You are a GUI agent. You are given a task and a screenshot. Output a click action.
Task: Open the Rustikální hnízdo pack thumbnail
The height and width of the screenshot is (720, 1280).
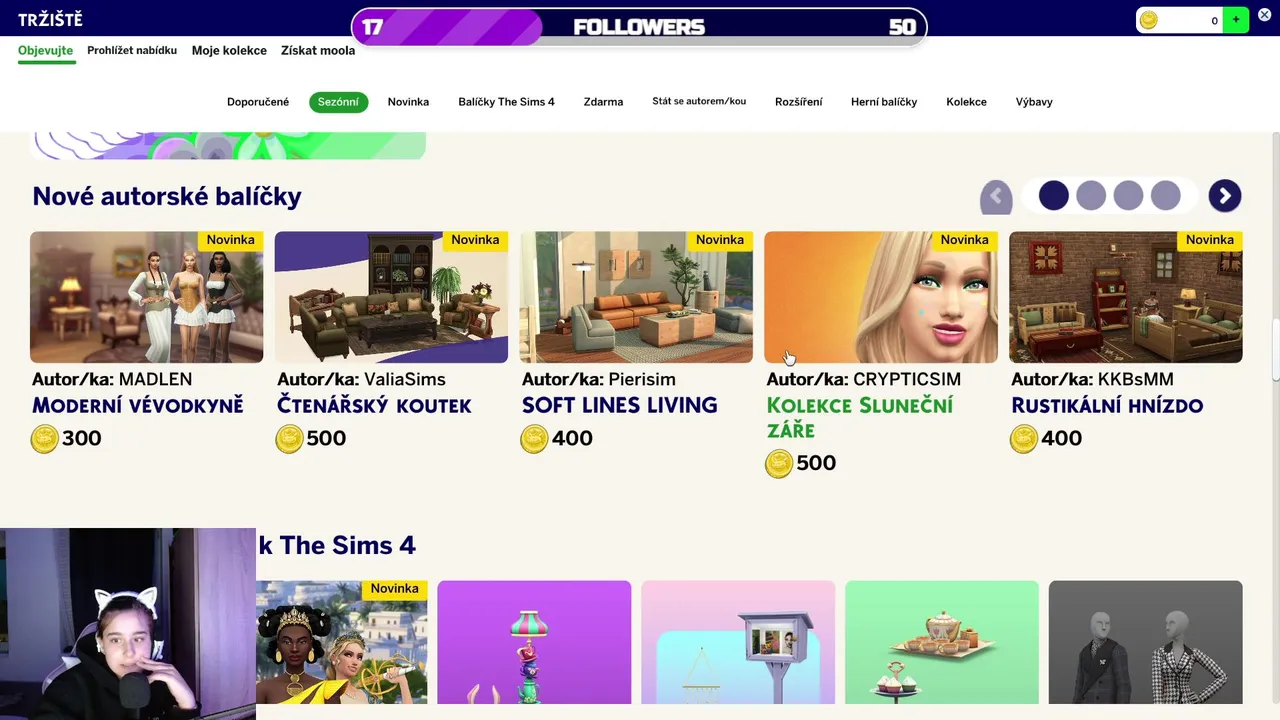[1126, 297]
